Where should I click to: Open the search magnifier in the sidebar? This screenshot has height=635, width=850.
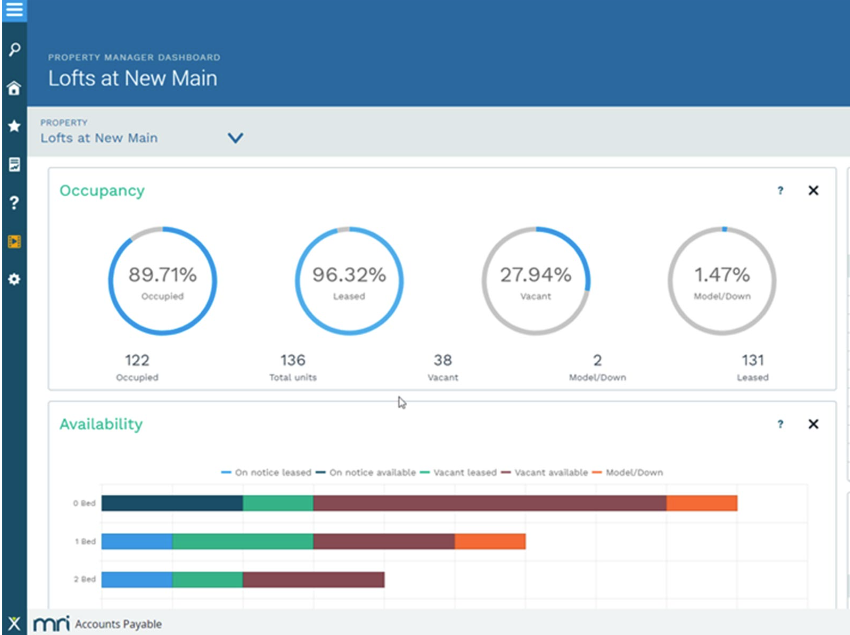click(x=13, y=49)
